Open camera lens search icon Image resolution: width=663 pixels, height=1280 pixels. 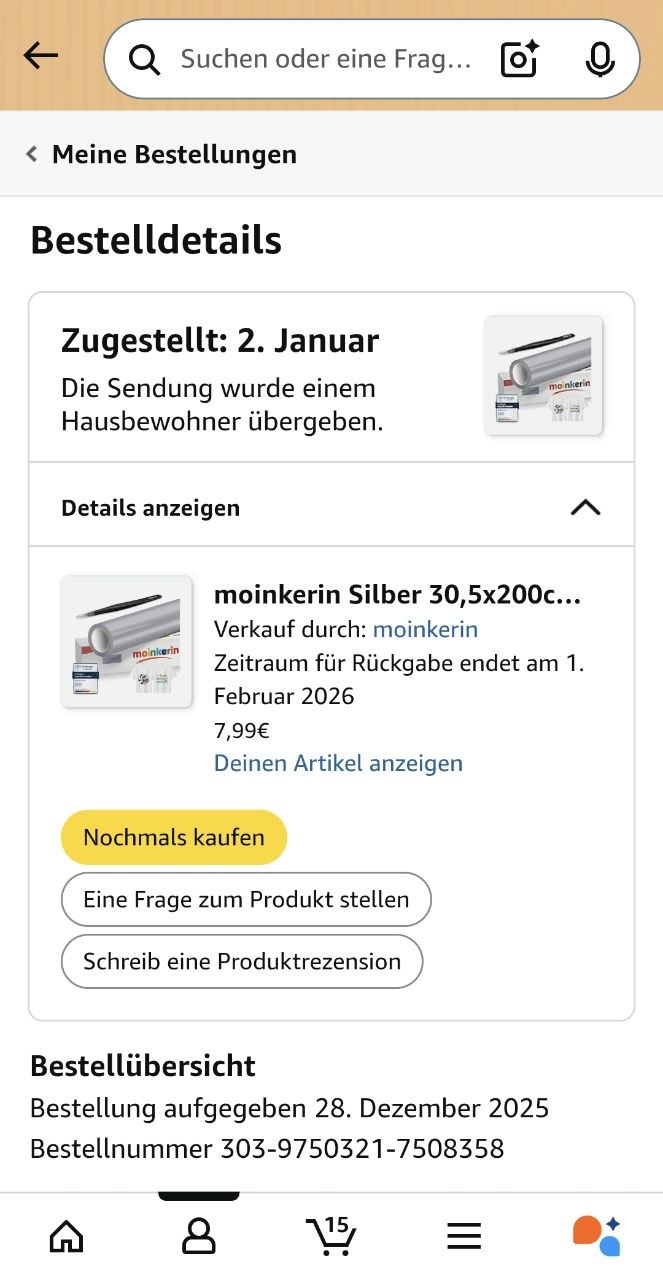tap(519, 60)
